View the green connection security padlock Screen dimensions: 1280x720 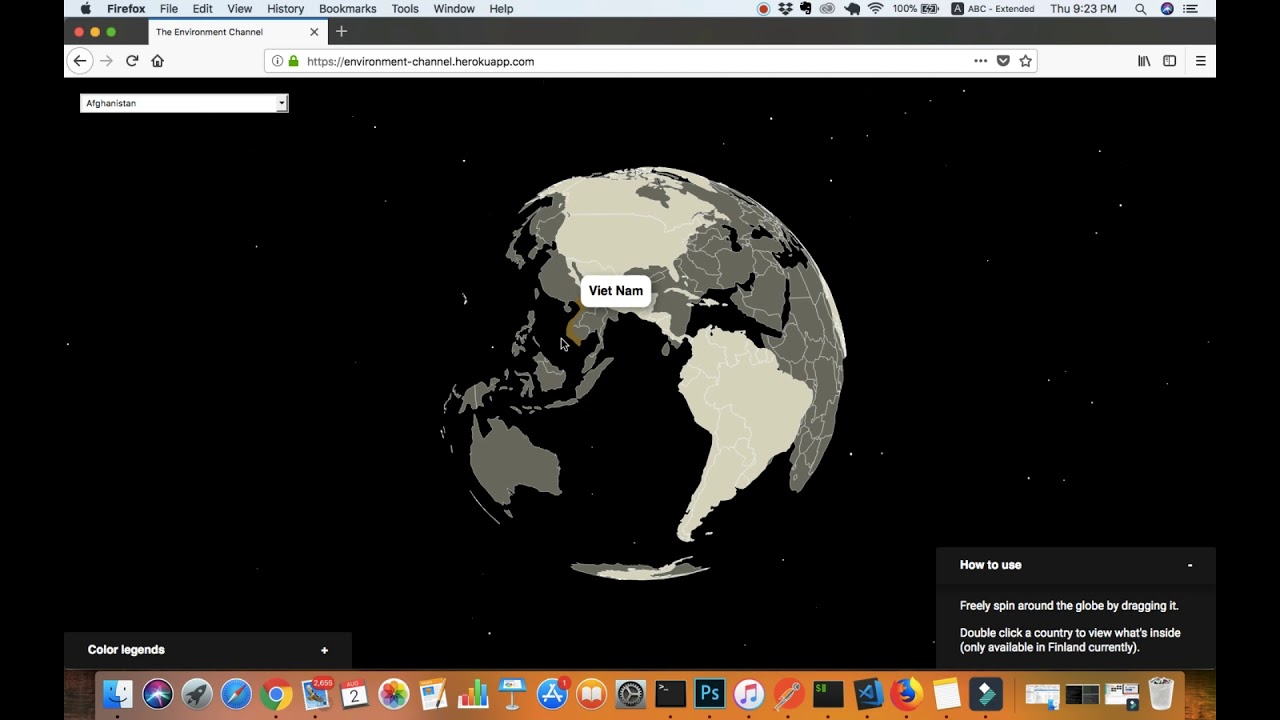pos(293,61)
